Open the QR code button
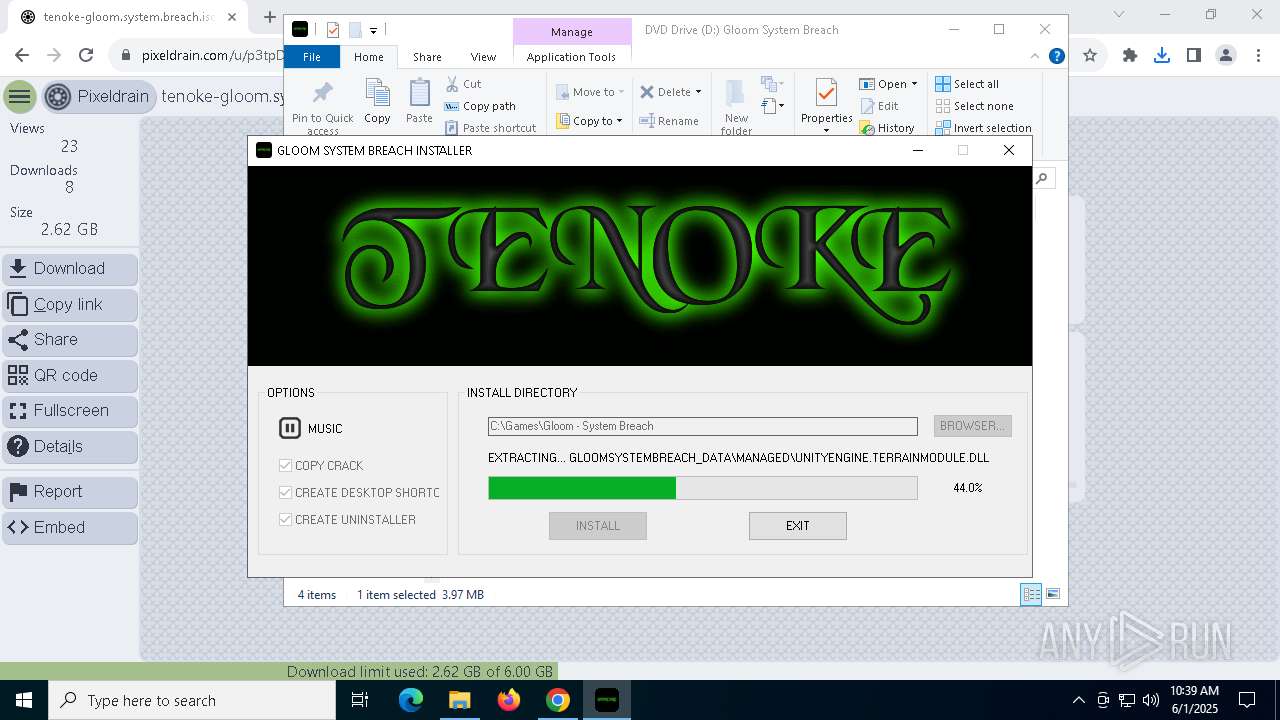This screenshot has height=720, width=1280. coord(70,376)
